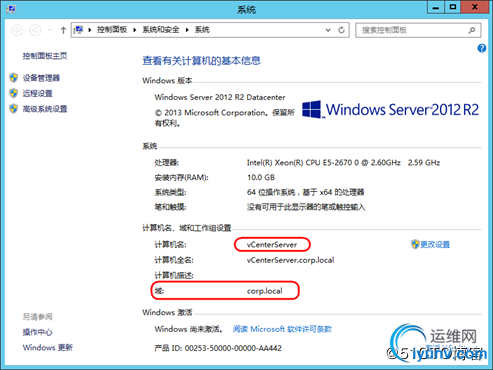Open 操作中心 link

click(37, 332)
